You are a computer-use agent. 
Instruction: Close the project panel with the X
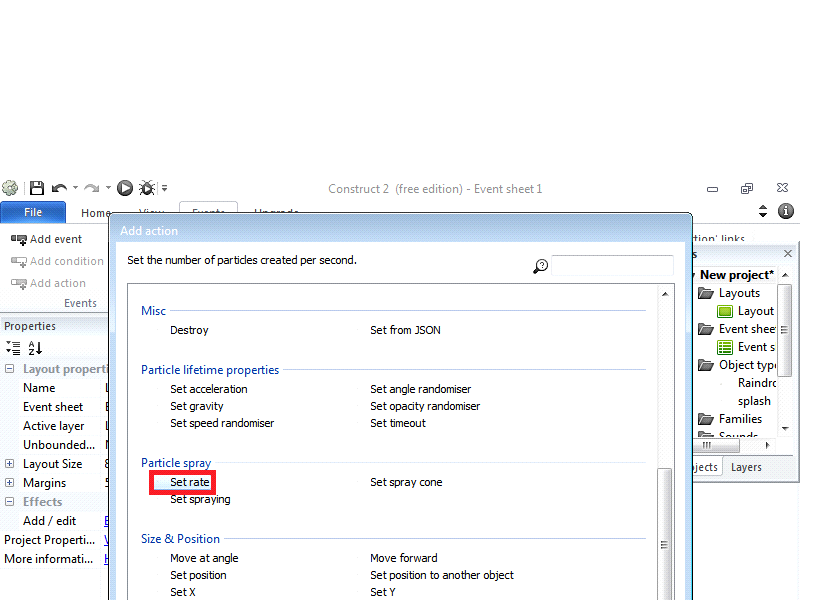click(788, 253)
